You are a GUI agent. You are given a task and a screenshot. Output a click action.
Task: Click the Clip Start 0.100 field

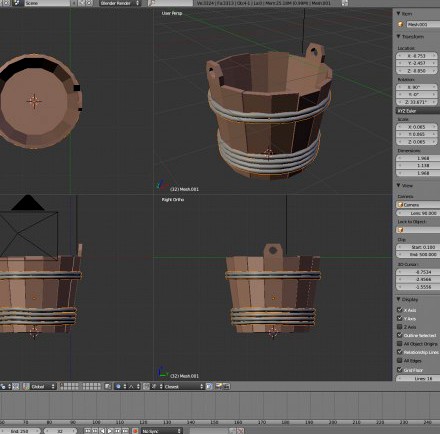[x=418, y=247]
